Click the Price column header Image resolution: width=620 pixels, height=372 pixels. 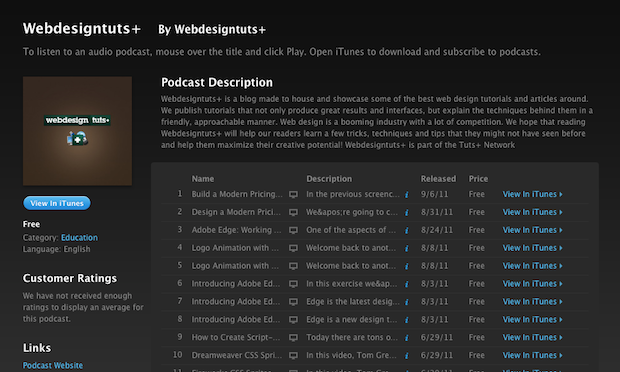coord(478,179)
